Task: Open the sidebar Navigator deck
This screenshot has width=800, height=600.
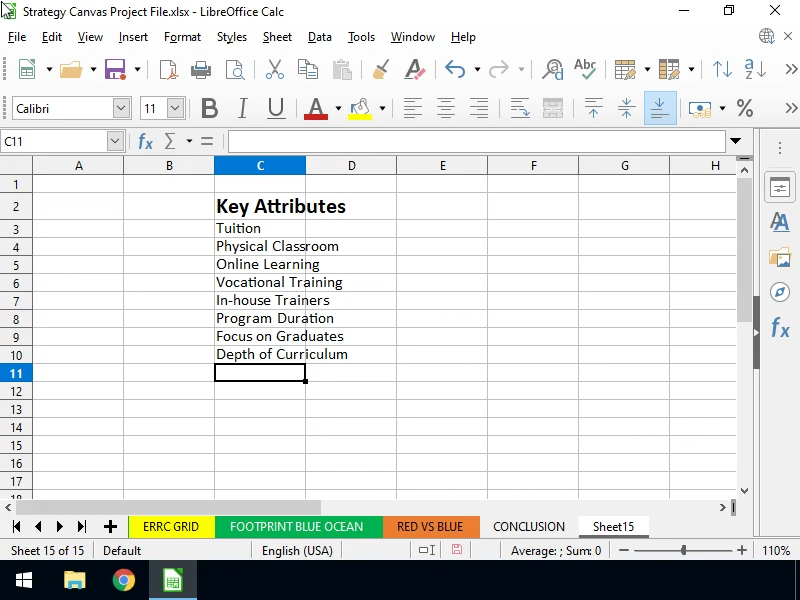Action: click(x=780, y=292)
